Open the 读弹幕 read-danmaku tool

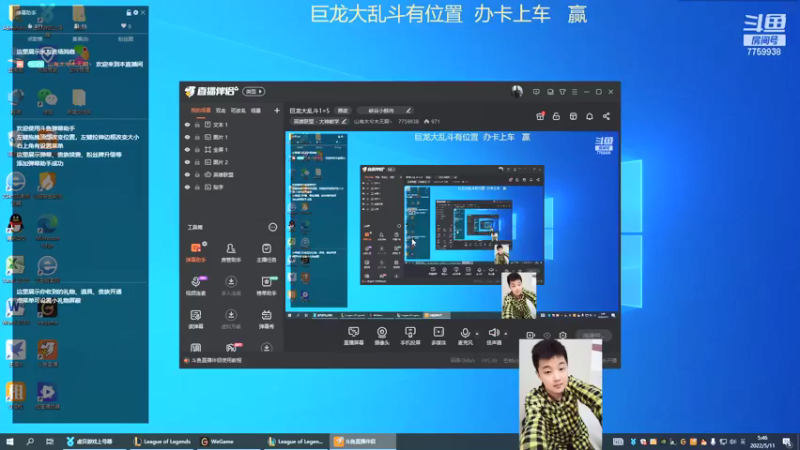click(196, 319)
